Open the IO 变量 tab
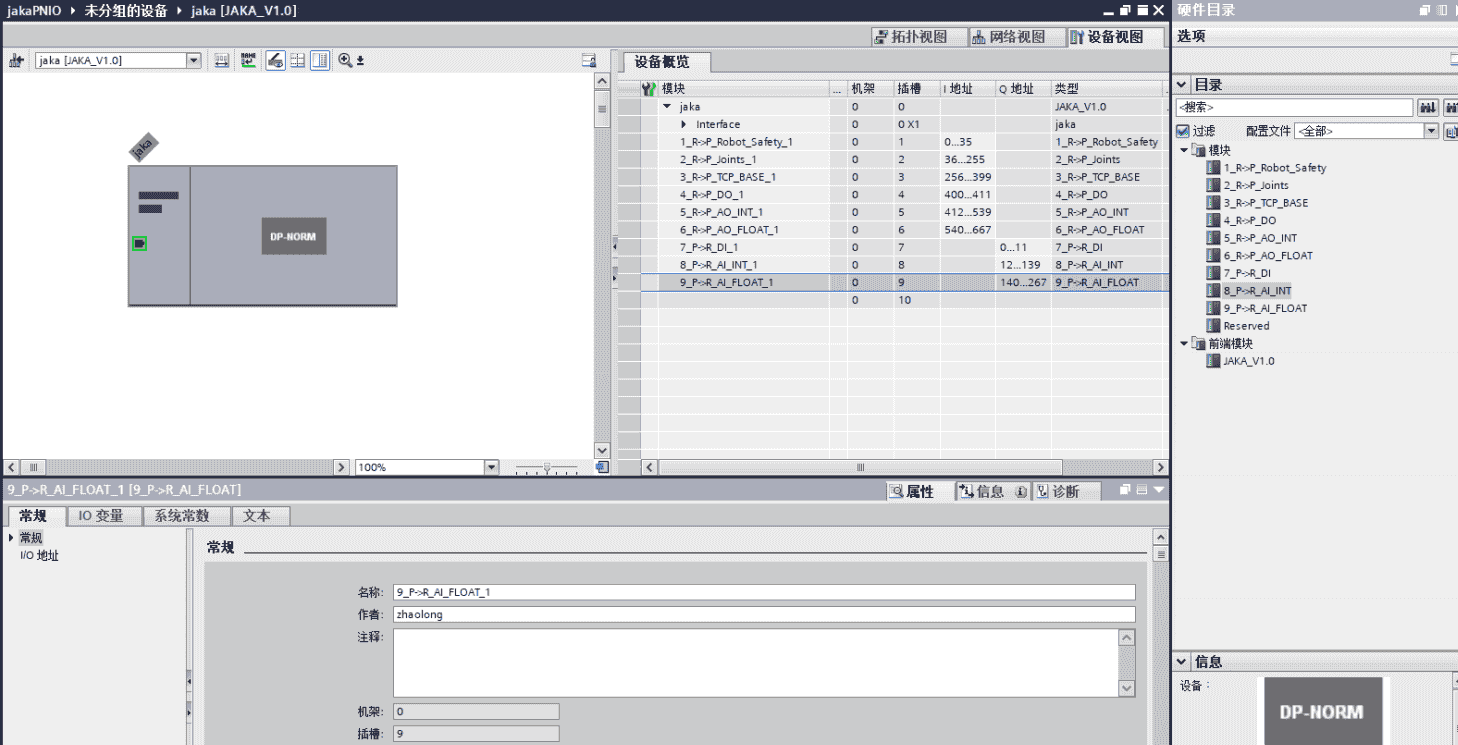 (x=101, y=516)
